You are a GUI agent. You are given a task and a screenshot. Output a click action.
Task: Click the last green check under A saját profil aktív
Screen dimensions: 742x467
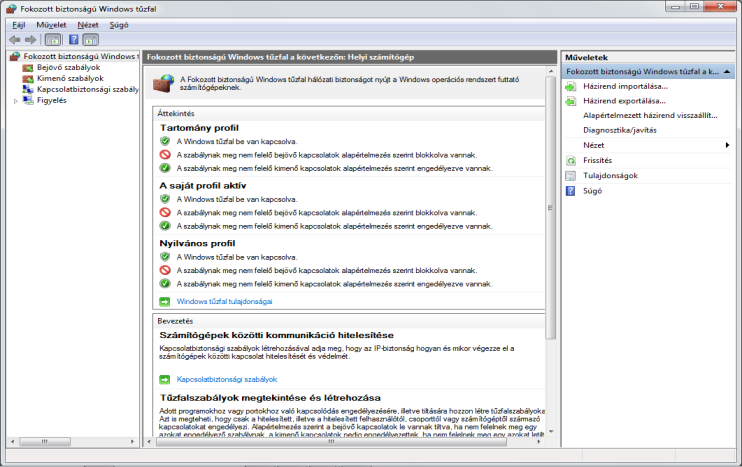(165, 226)
